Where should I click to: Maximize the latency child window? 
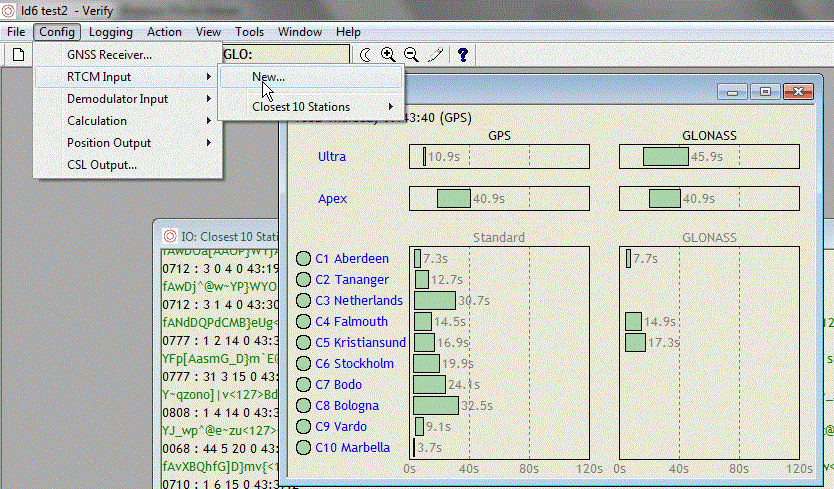(x=765, y=92)
